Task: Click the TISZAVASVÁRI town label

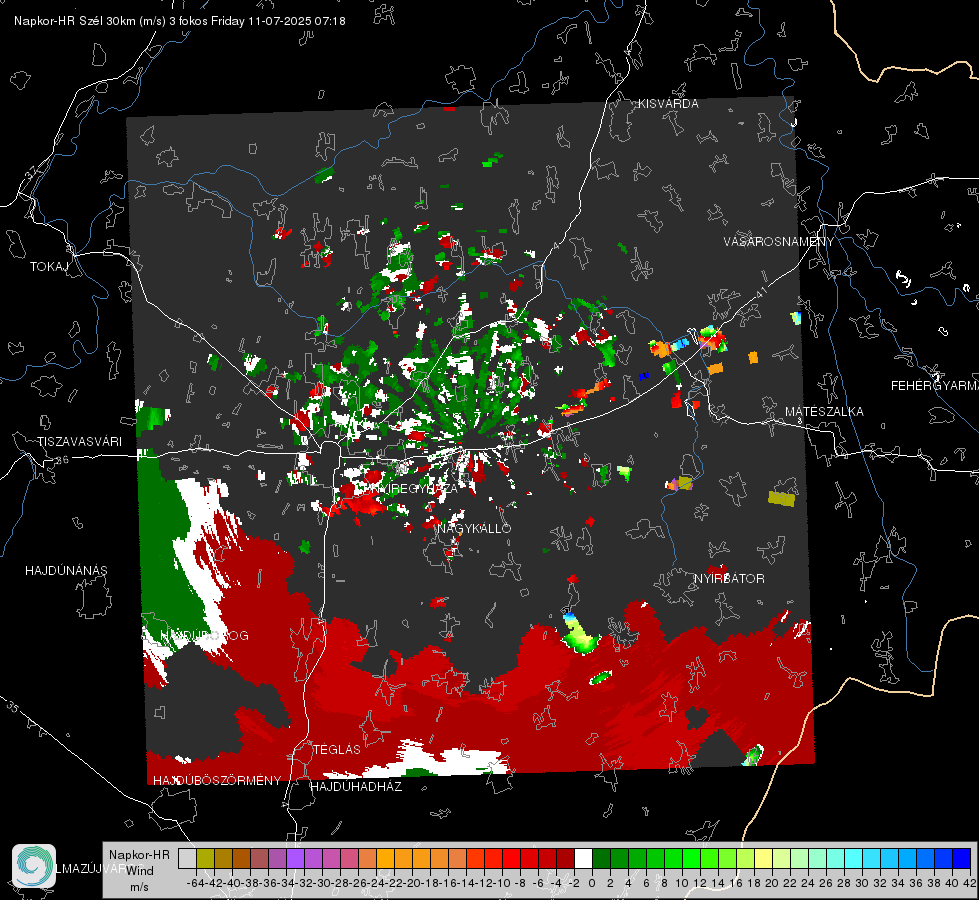Action: pyautogui.click(x=79, y=442)
